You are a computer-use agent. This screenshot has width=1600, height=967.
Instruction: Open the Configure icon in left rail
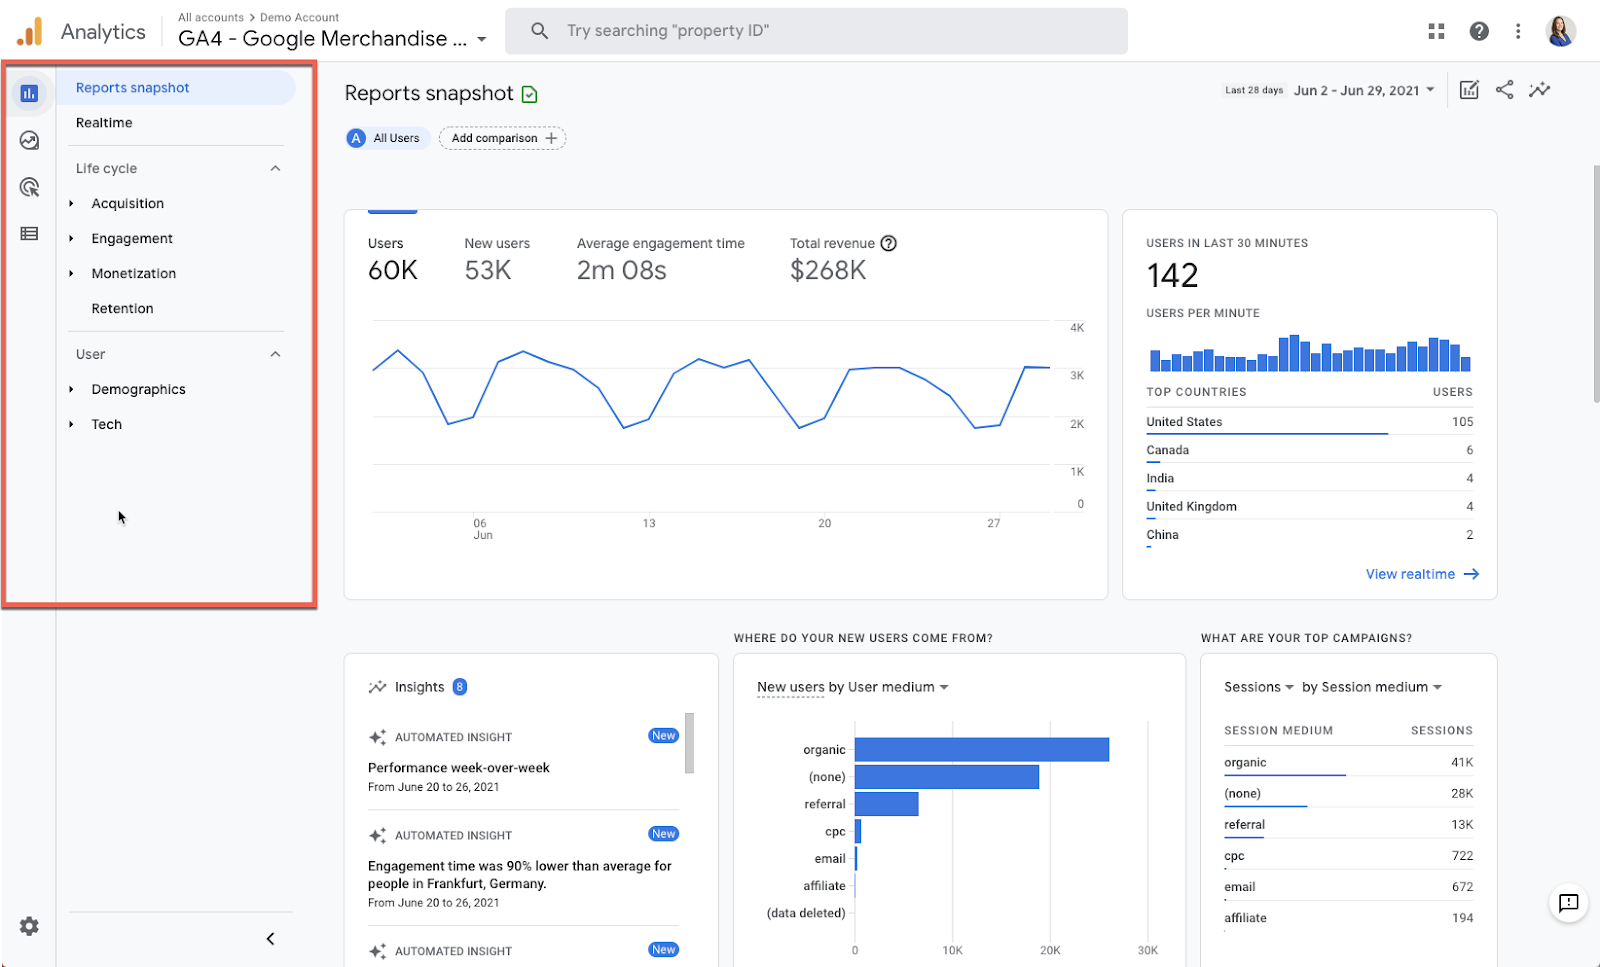tap(29, 234)
